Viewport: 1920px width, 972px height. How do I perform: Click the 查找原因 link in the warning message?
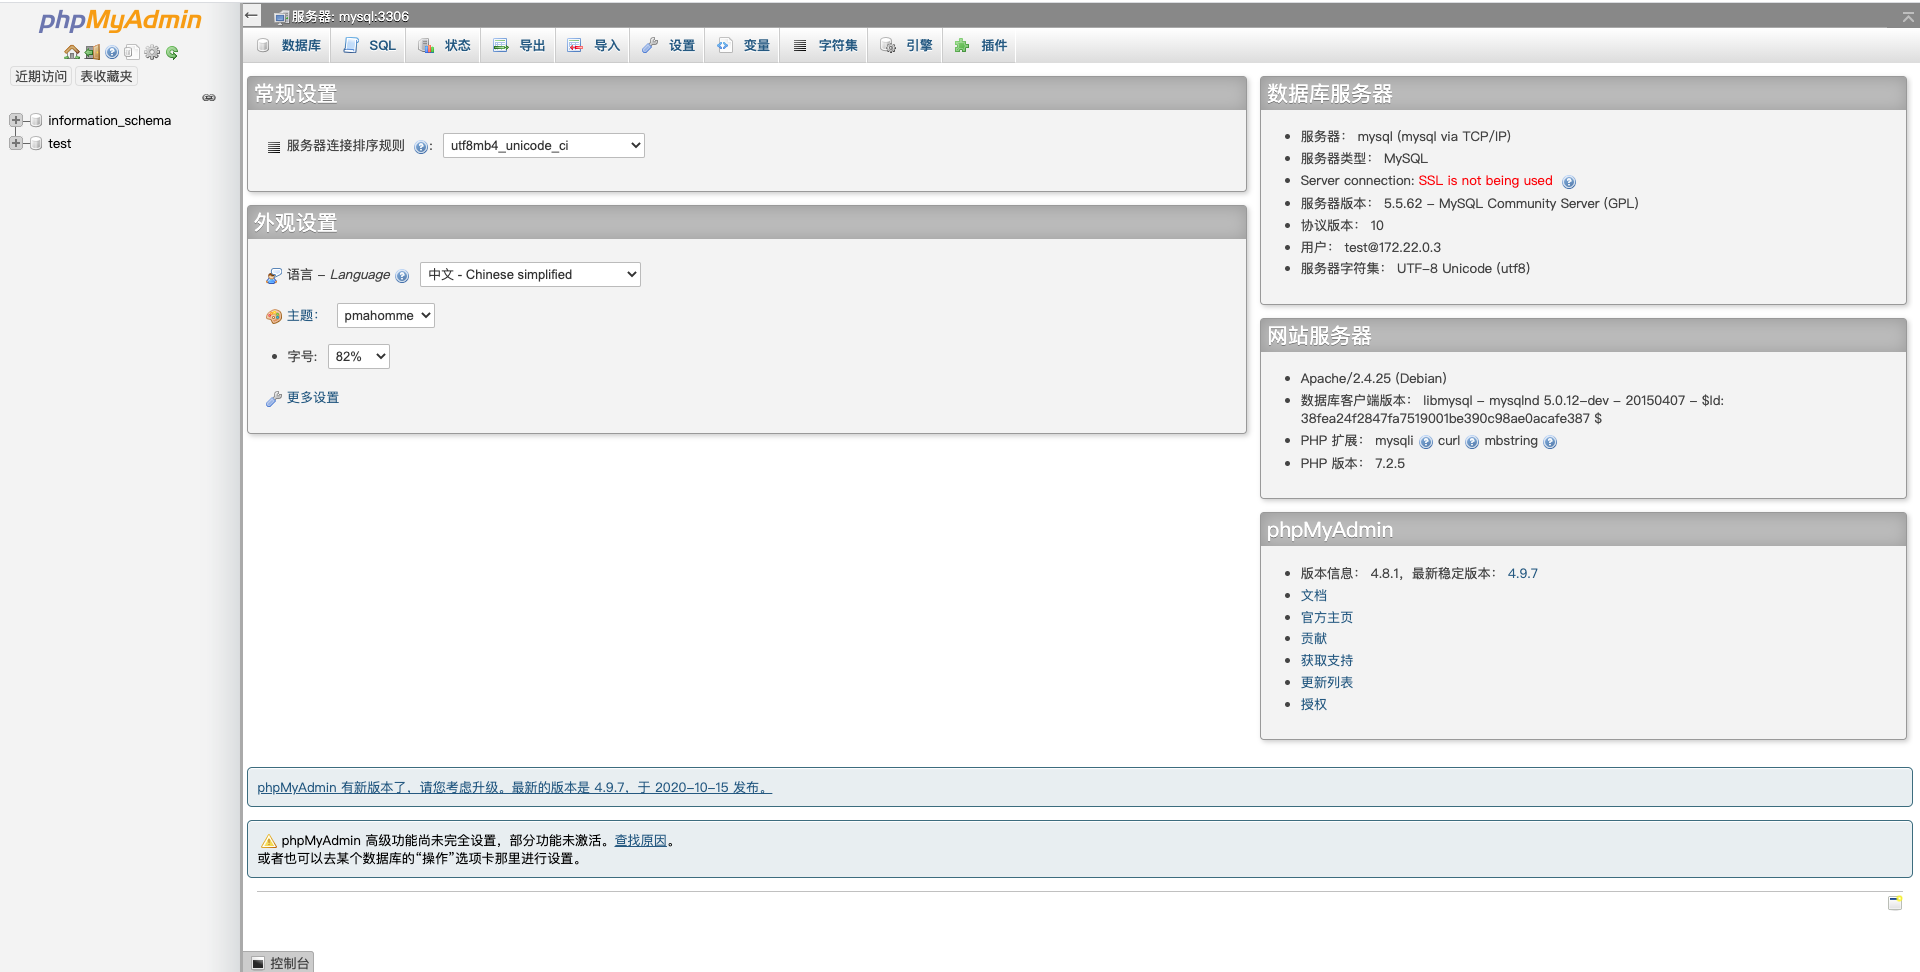tap(641, 840)
